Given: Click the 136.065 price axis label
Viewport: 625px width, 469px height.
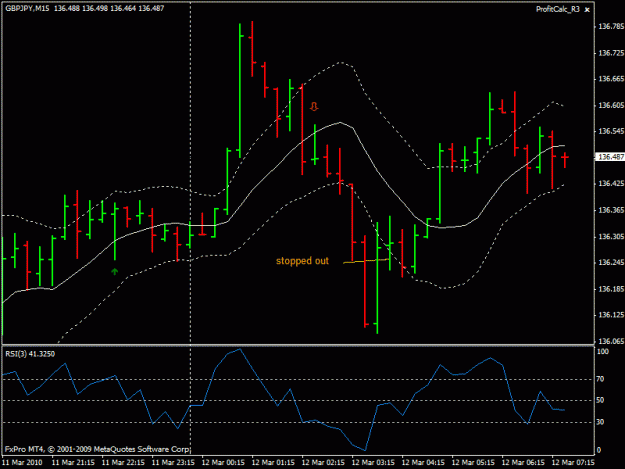Looking at the screenshot, I should (611, 341).
